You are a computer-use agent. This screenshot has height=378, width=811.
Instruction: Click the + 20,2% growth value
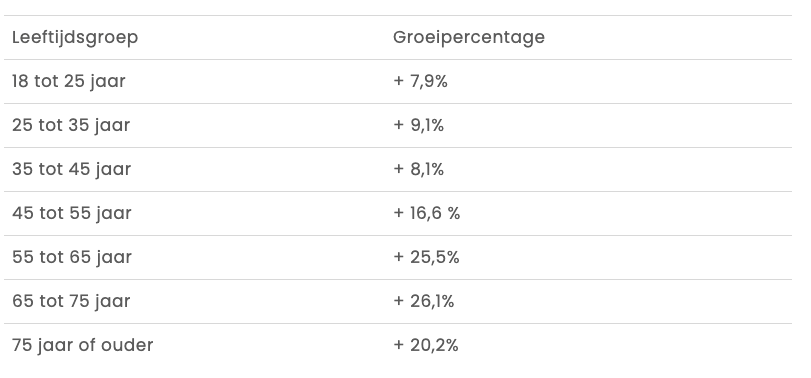426,345
